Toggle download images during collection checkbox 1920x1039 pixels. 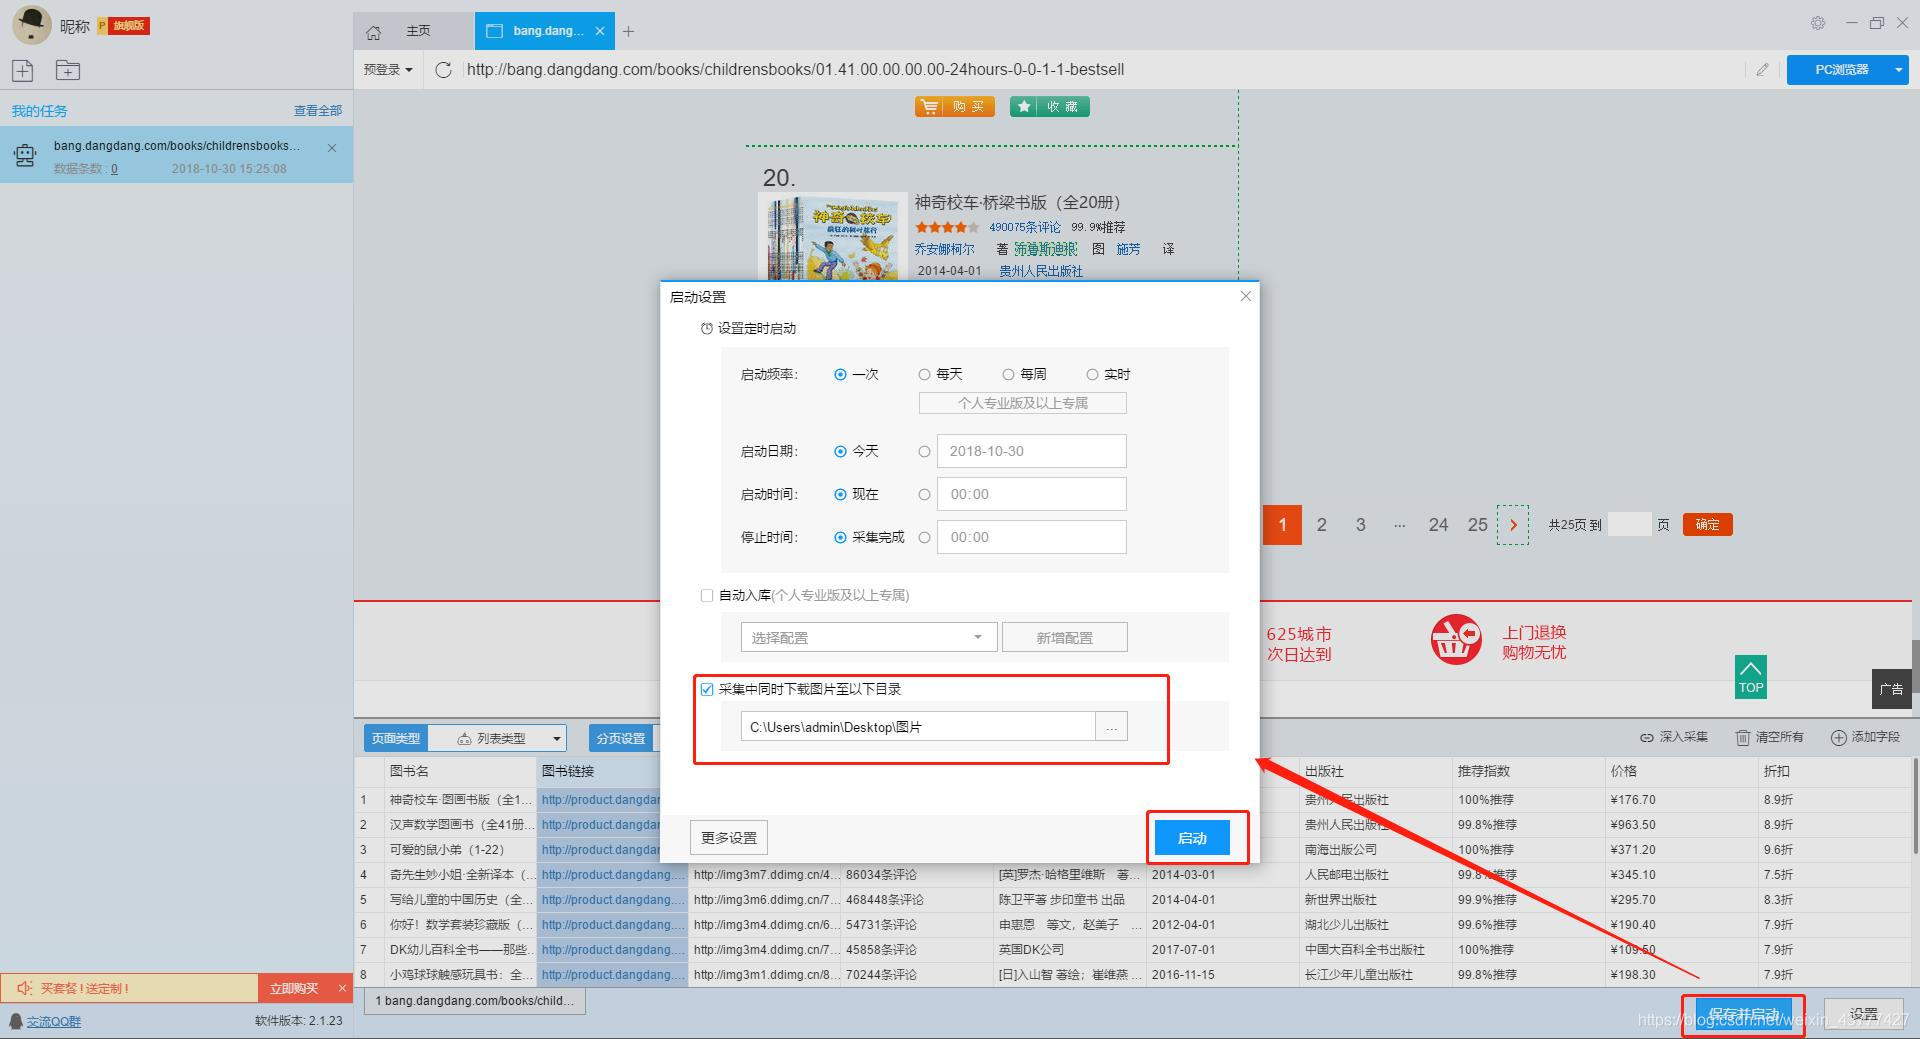[707, 690]
